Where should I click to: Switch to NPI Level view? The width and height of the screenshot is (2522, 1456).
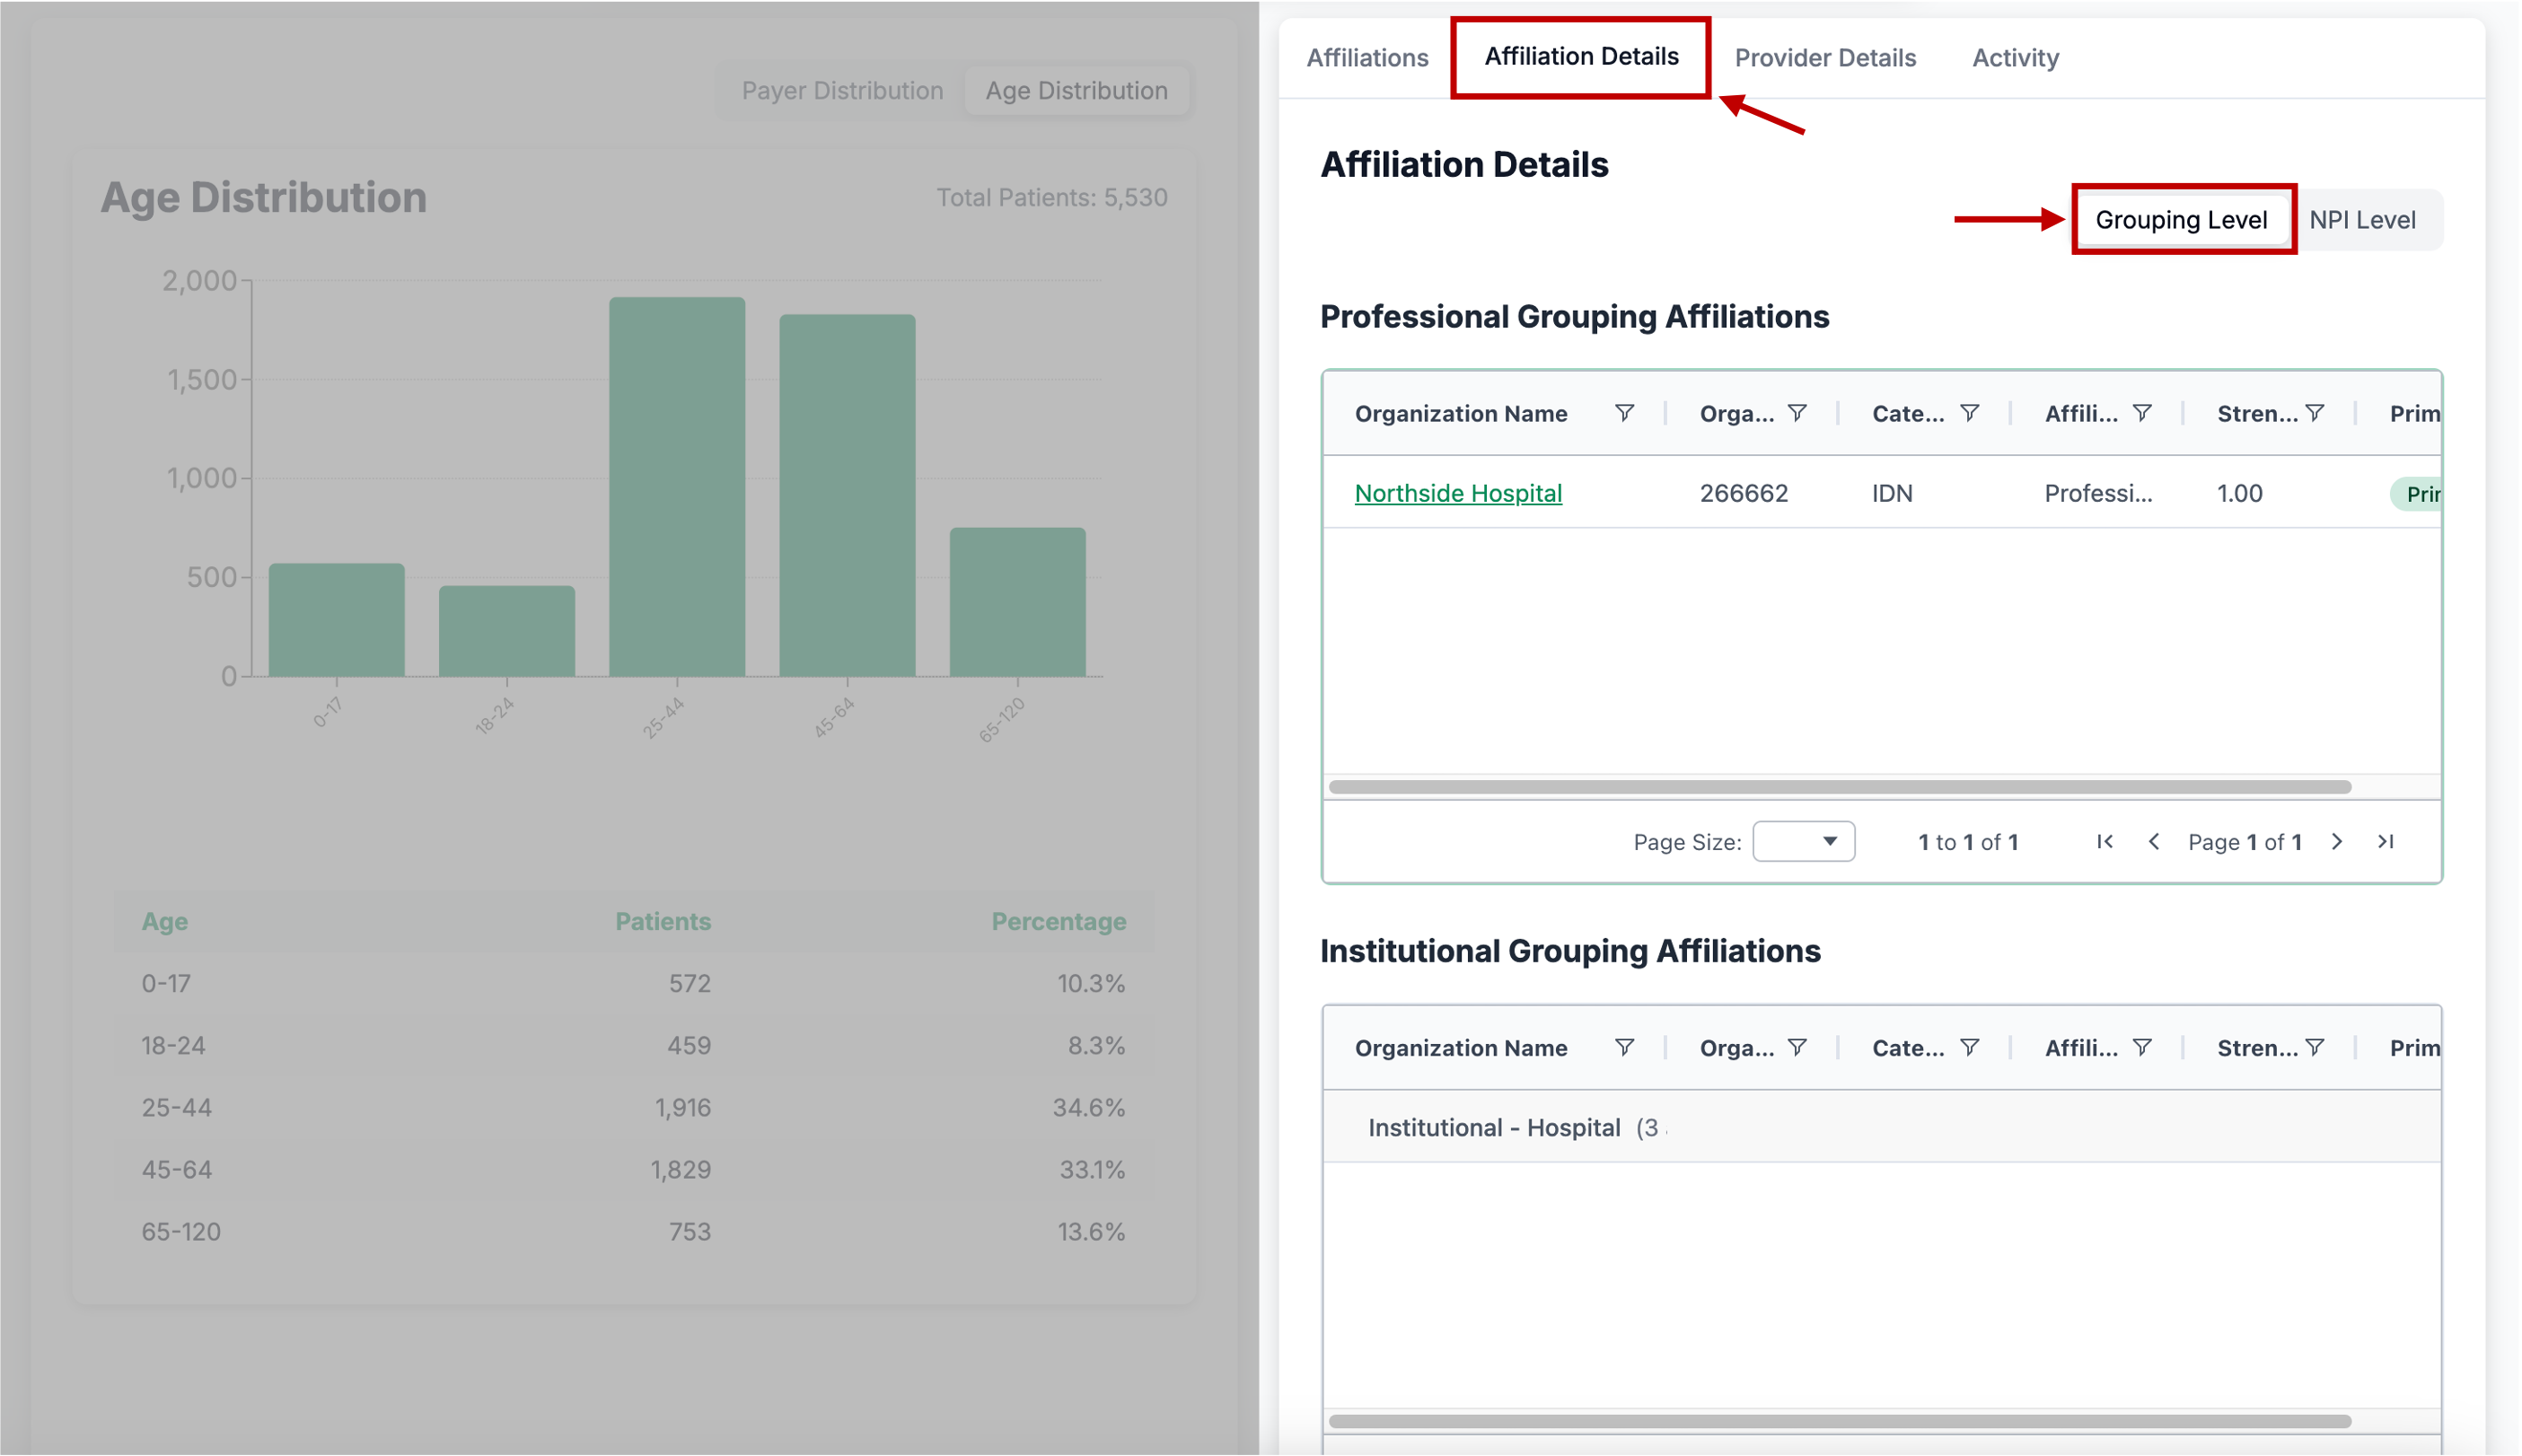[x=2361, y=220]
